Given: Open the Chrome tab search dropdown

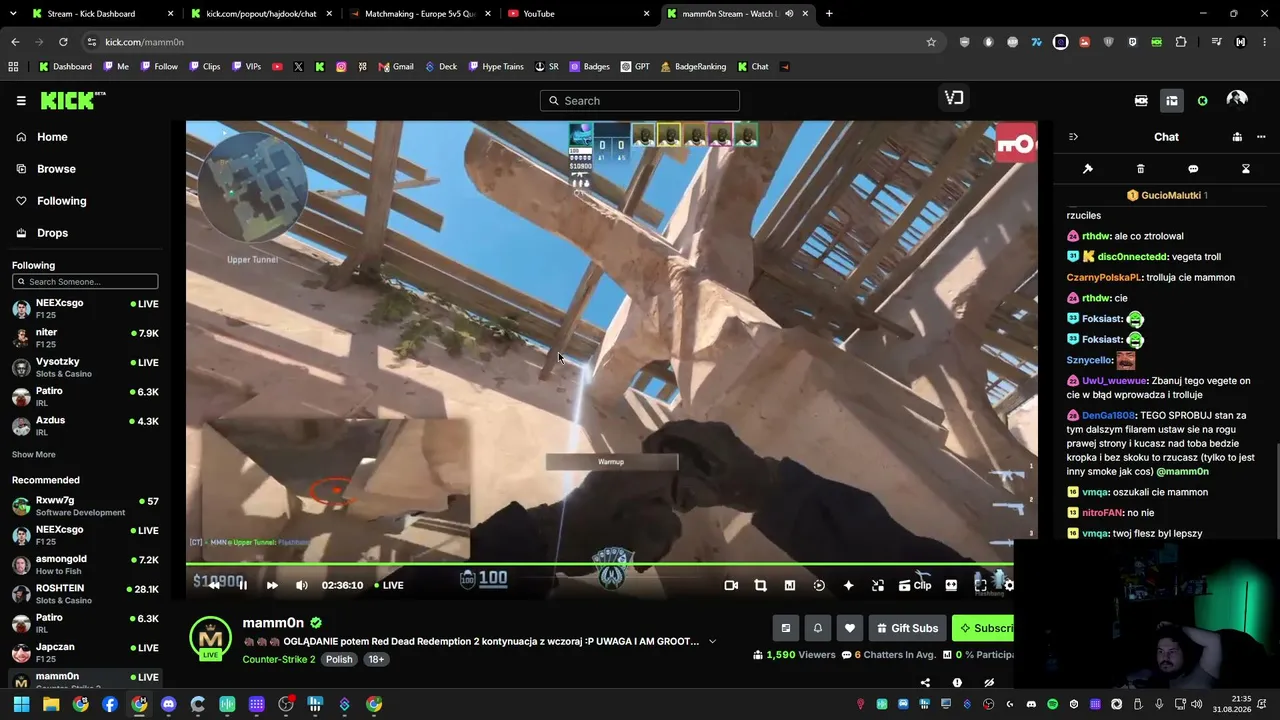Looking at the screenshot, I should coord(15,14).
